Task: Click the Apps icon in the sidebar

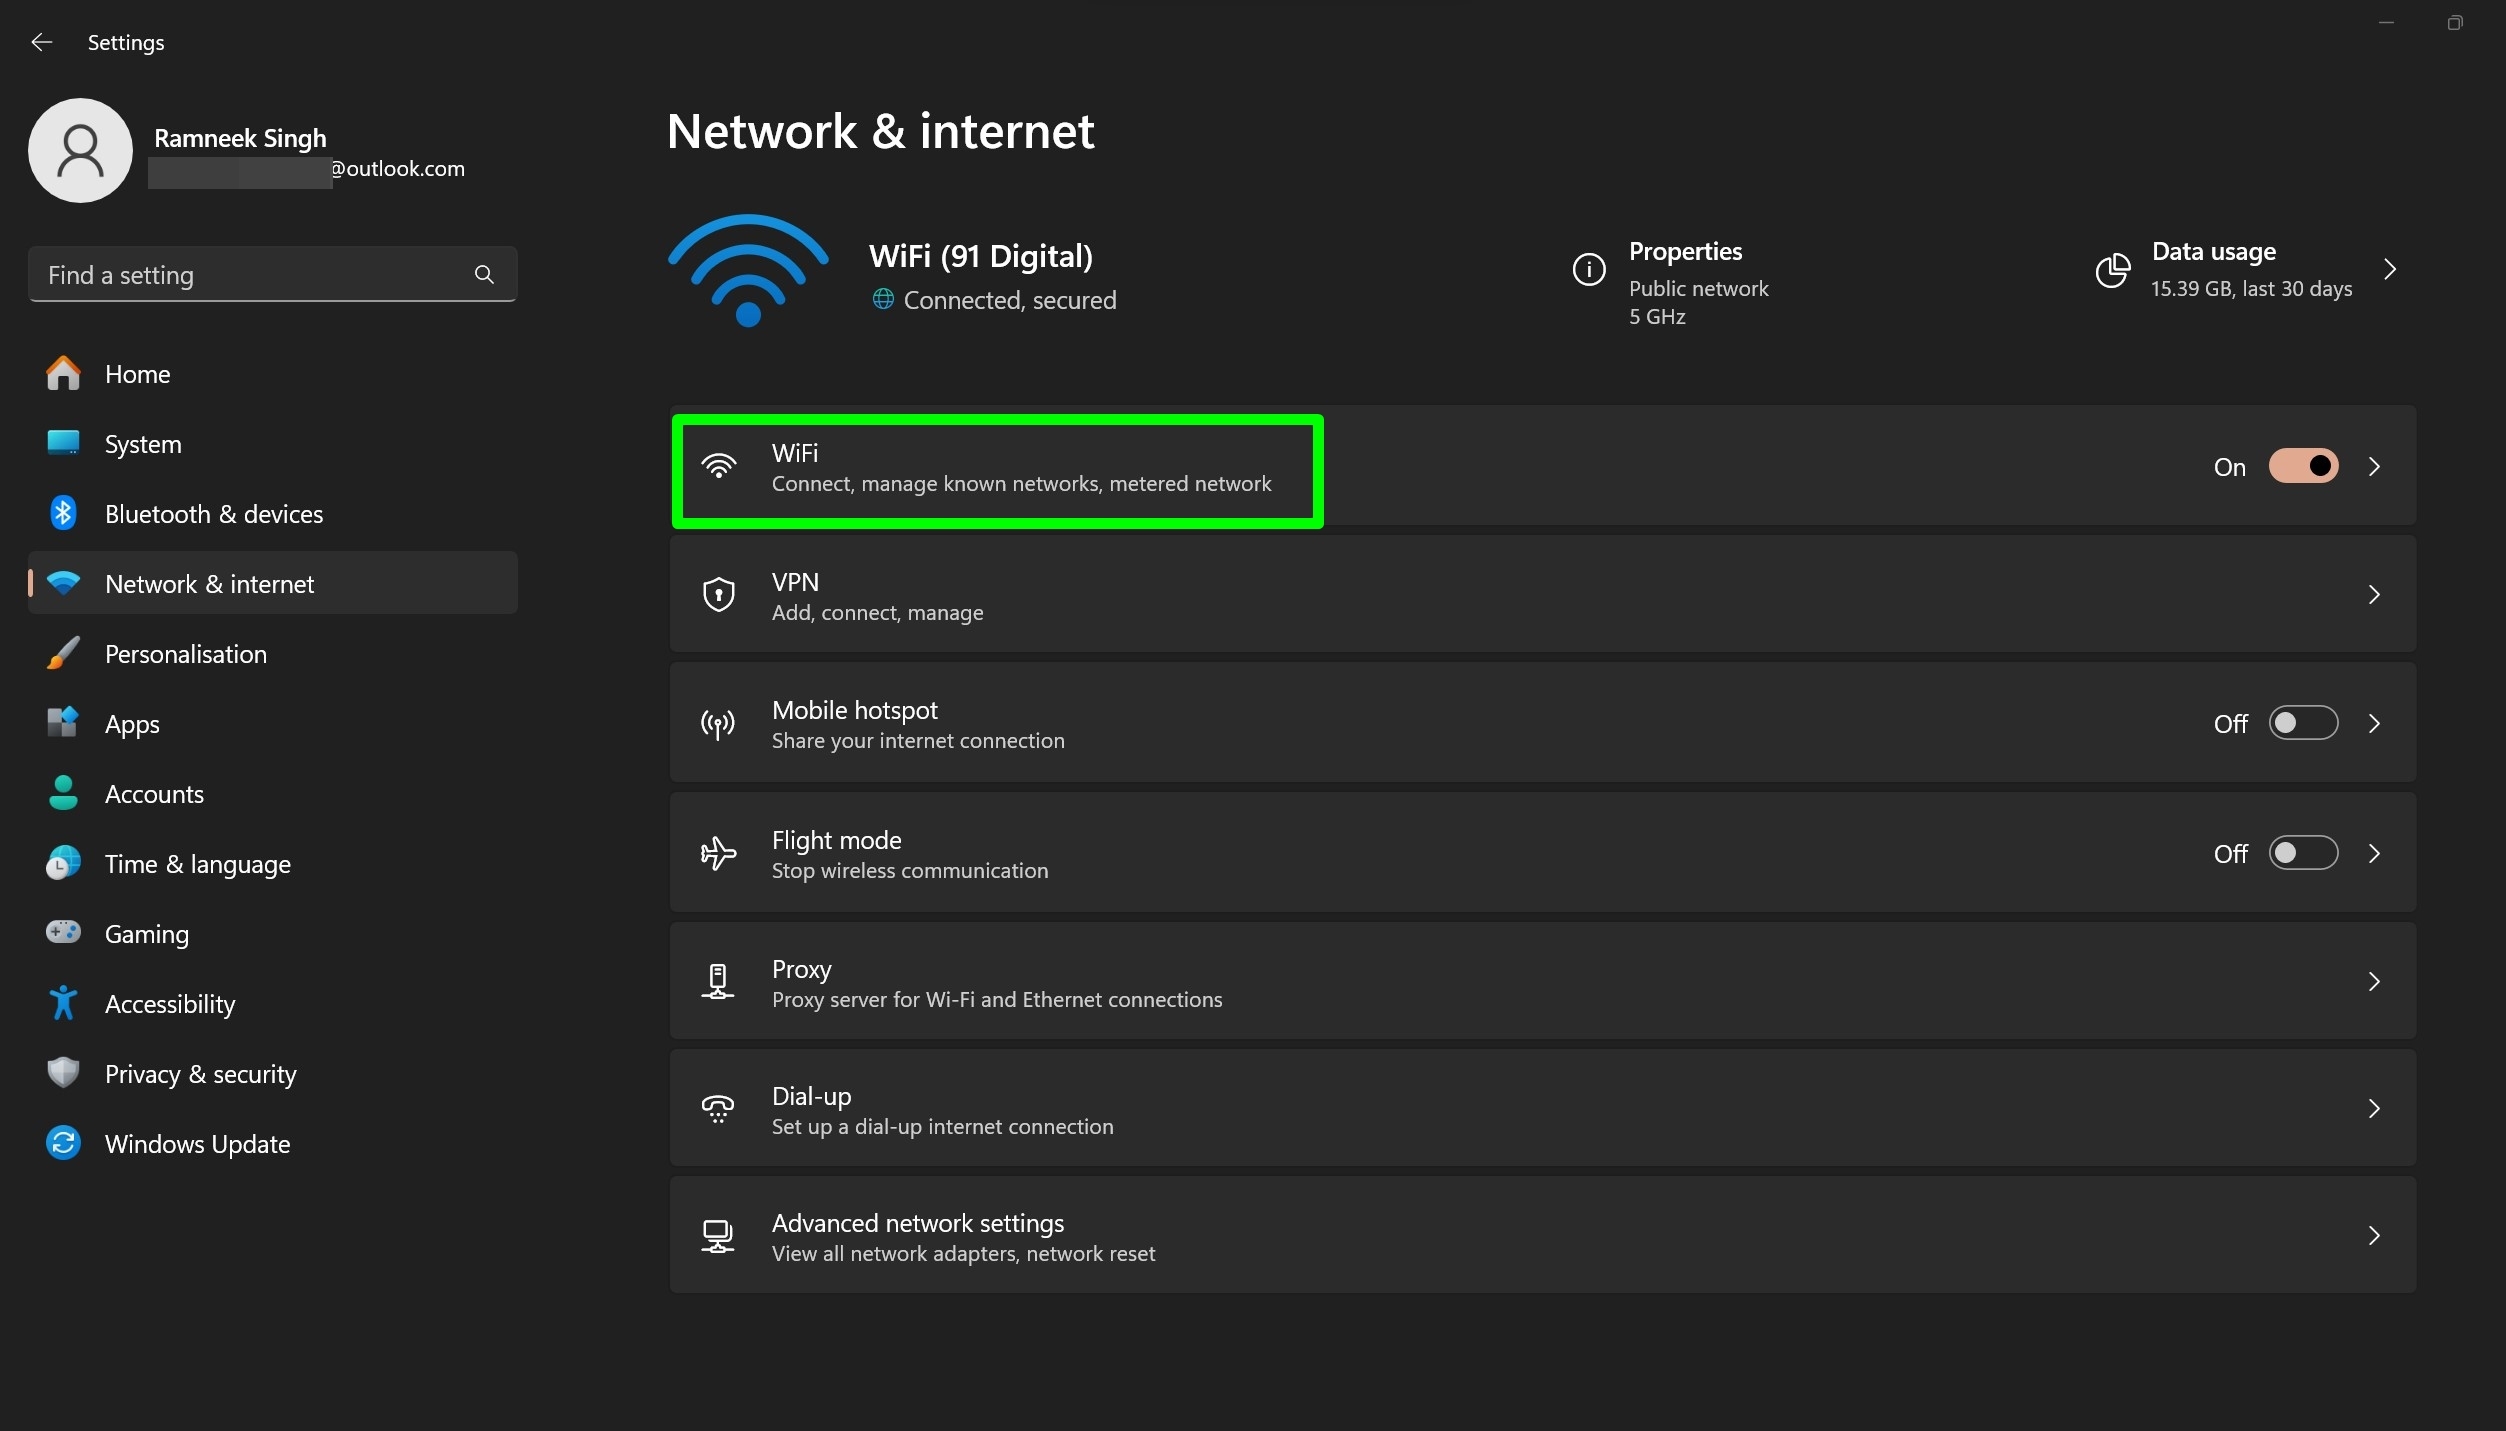Action: tap(63, 723)
